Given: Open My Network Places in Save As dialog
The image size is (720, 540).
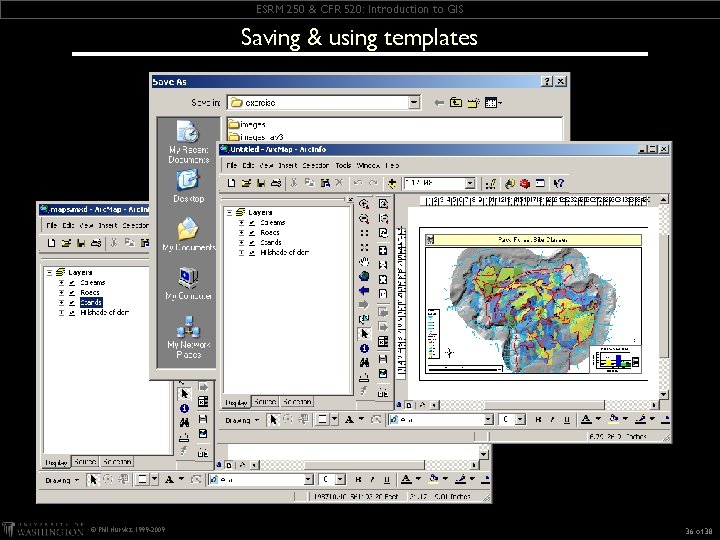Looking at the screenshot, I should tap(188, 337).
